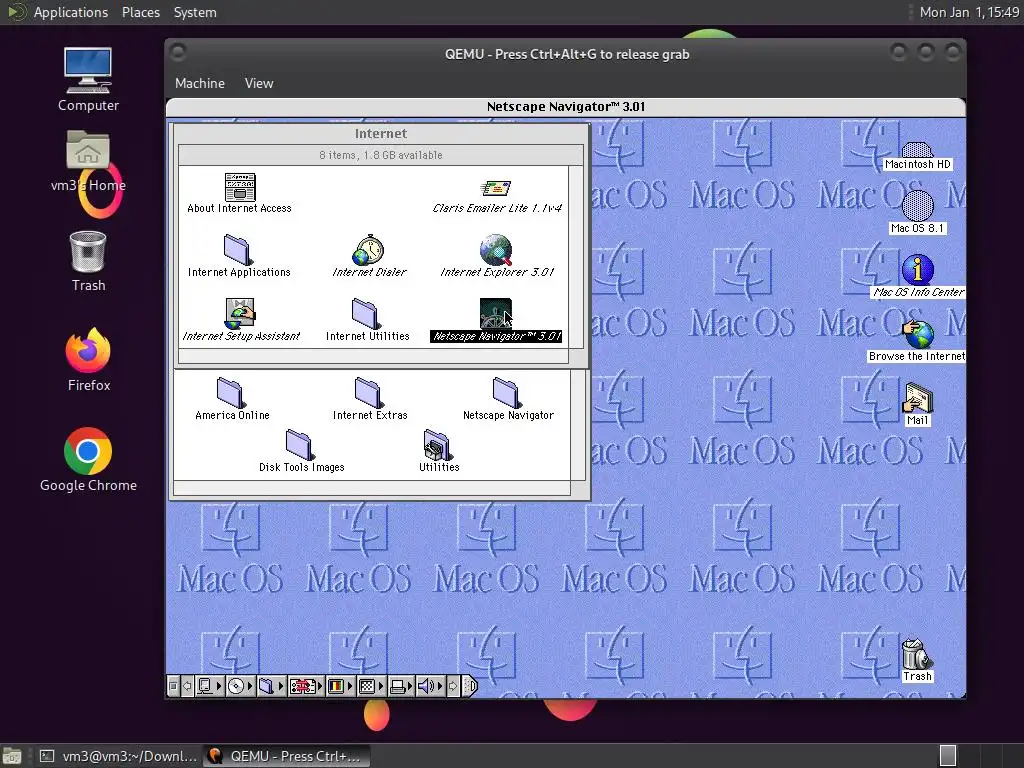Open the Applications menu in top panel

pyautogui.click(x=71, y=12)
